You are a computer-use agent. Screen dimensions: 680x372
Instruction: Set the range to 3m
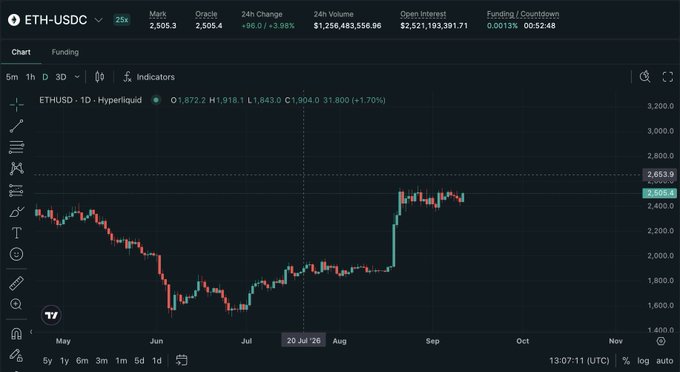point(101,360)
